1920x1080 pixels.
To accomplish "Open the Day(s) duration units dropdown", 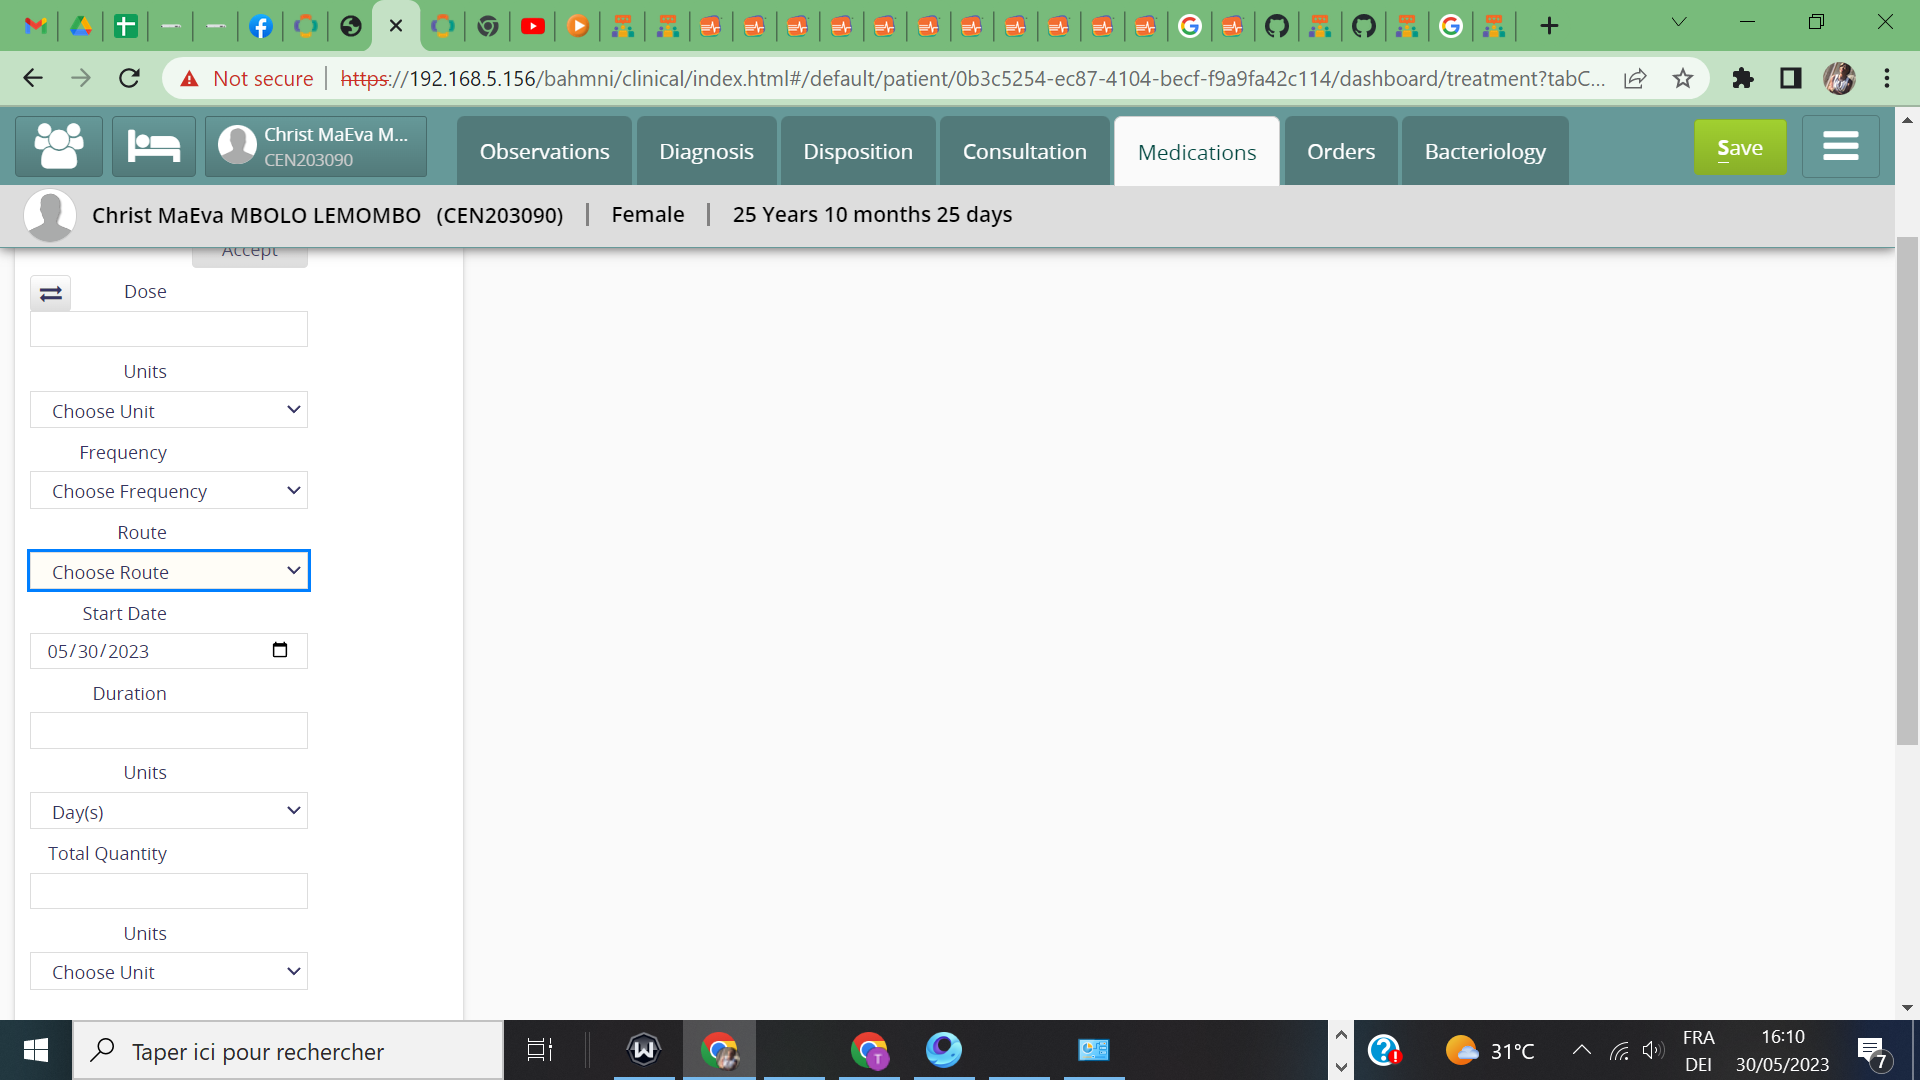I will coord(169,811).
